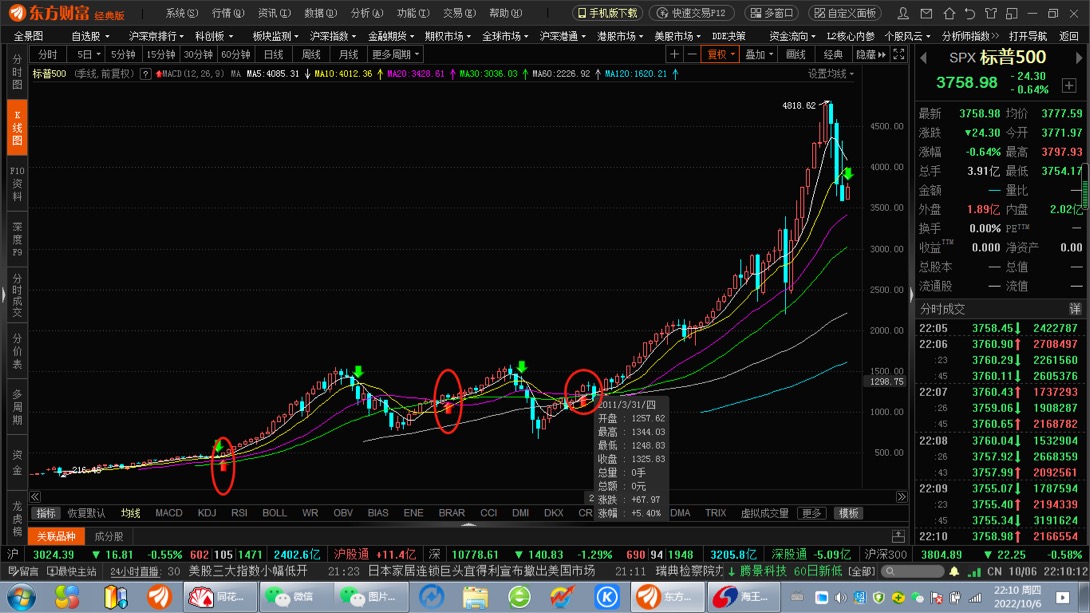Click 恢复默认 restore default
Viewport: 1090px width, 613px height.
(x=86, y=513)
